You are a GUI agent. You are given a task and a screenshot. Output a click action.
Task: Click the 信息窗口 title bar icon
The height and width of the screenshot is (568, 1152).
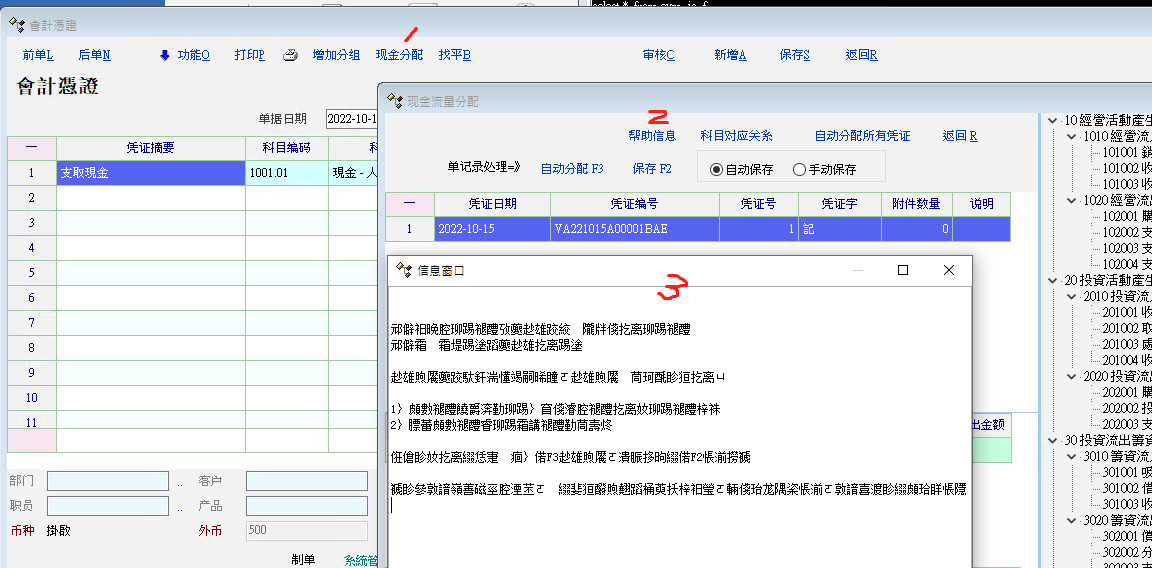[x=404, y=270]
